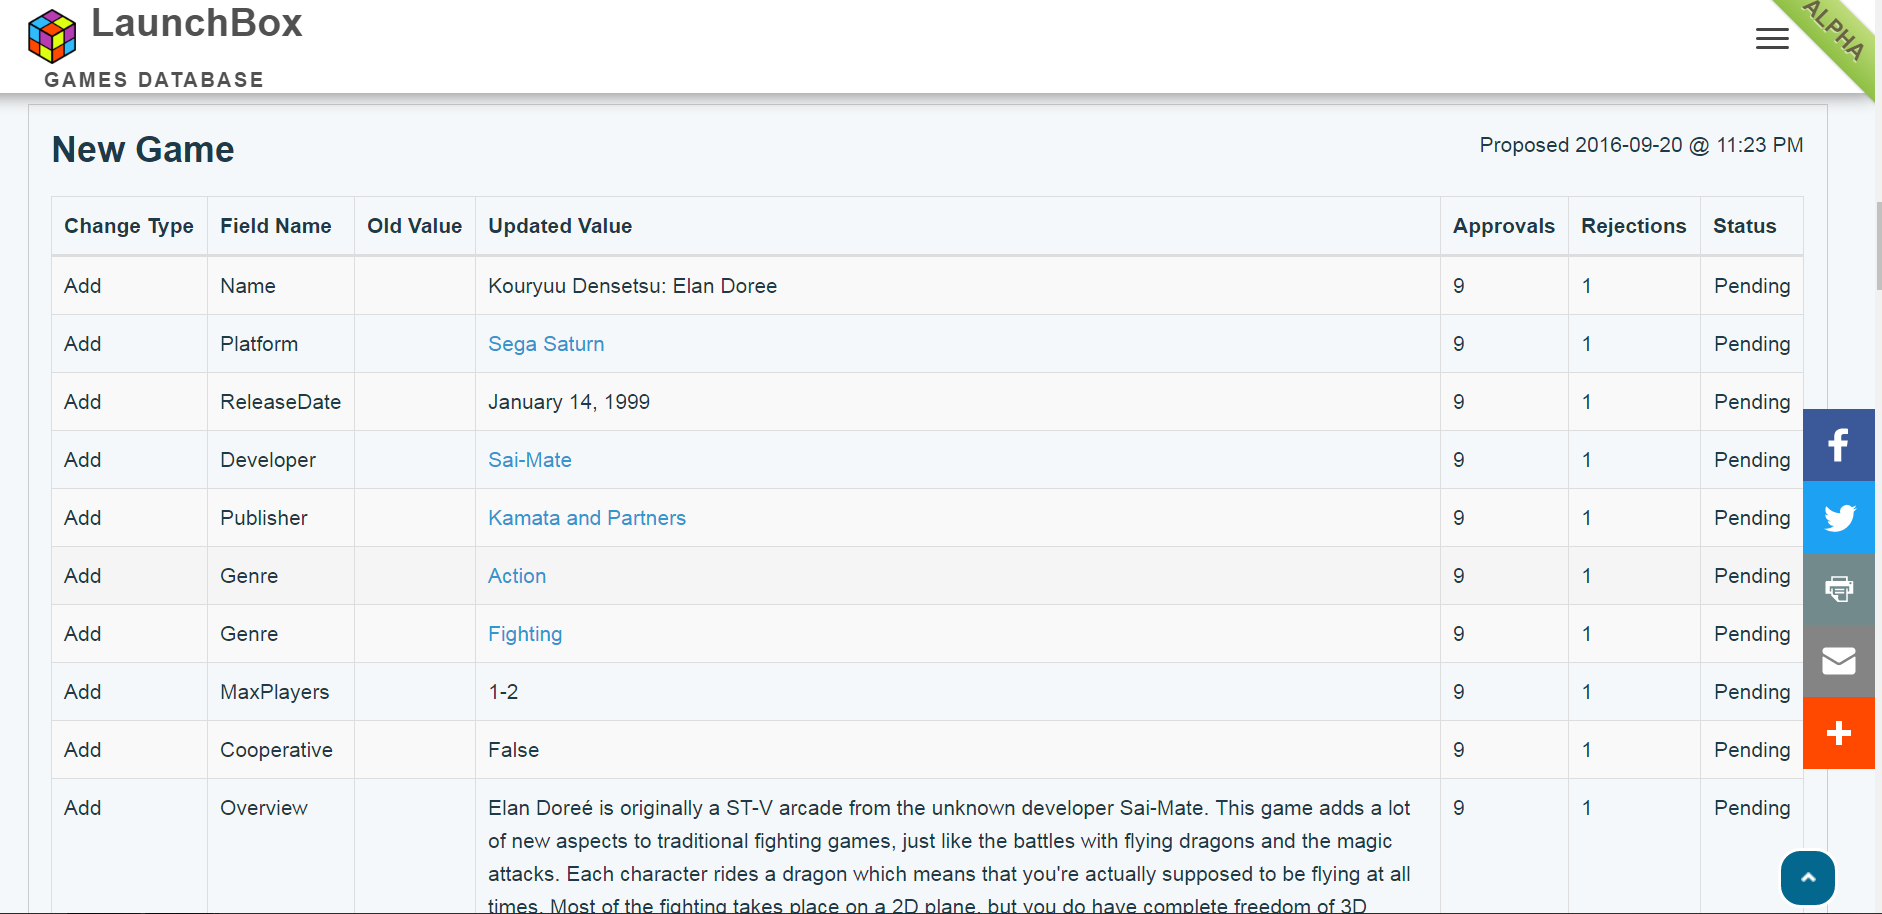Viewport: 1882px width, 914px height.
Task: Share page on Twitter
Action: tap(1838, 517)
